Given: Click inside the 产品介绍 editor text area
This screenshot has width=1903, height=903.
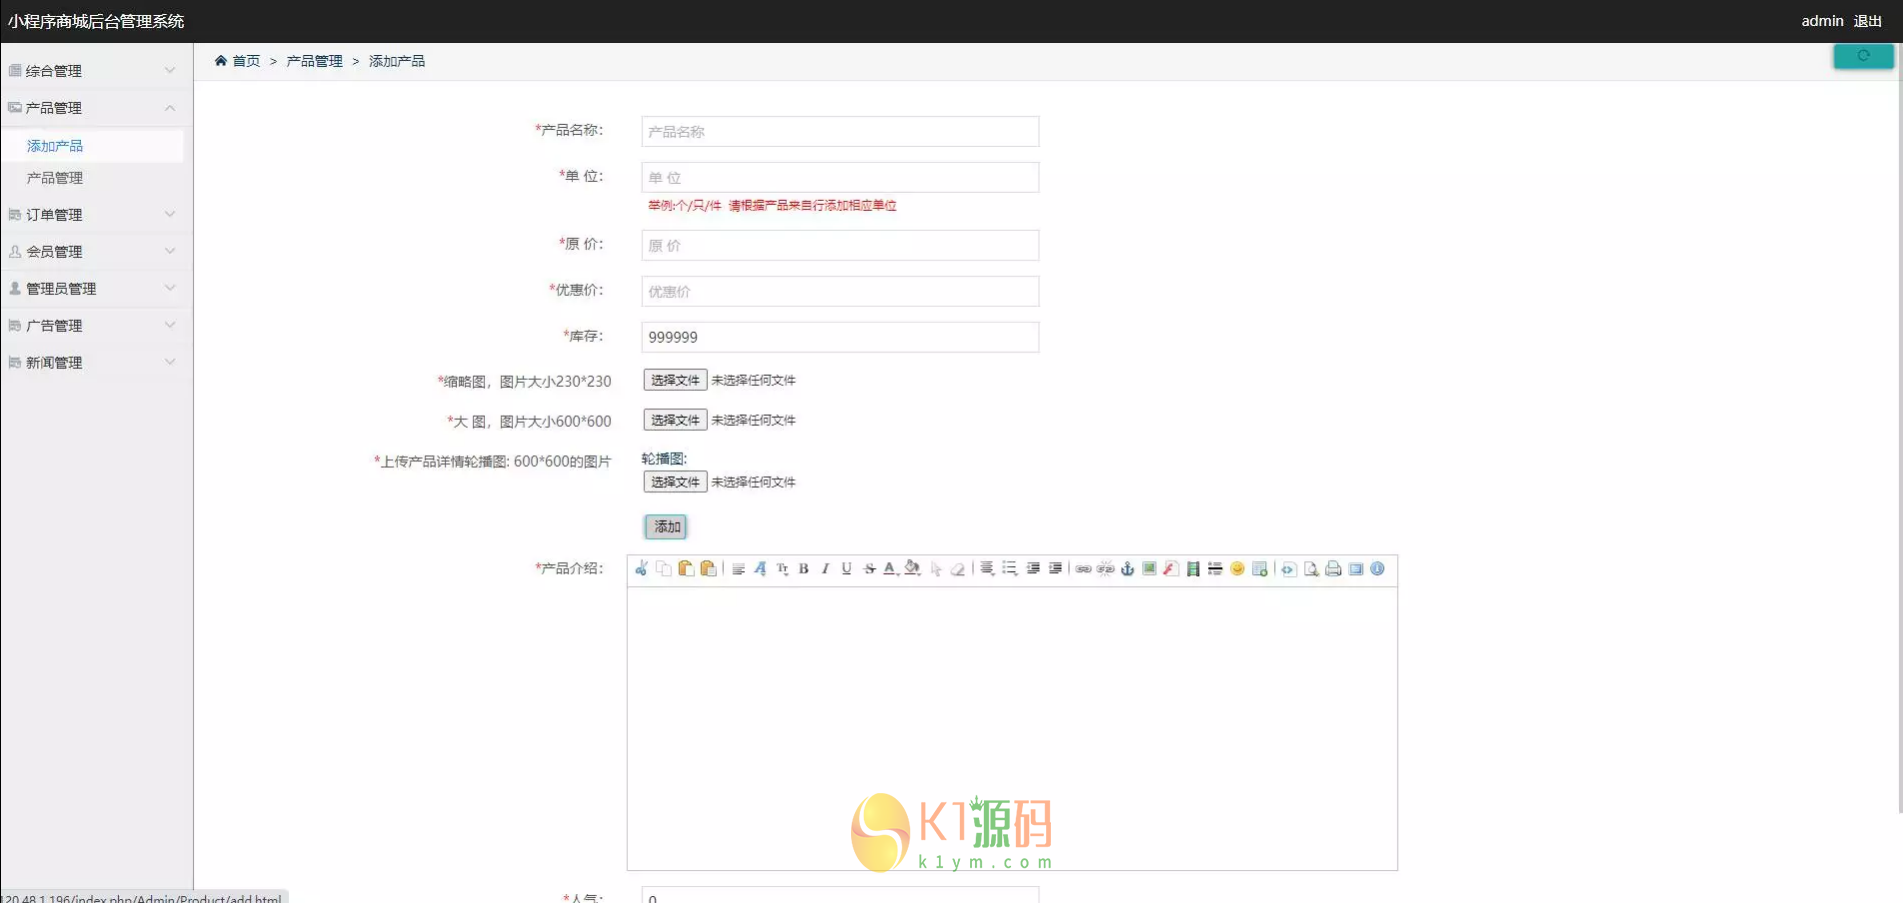Looking at the screenshot, I should click(x=1012, y=727).
